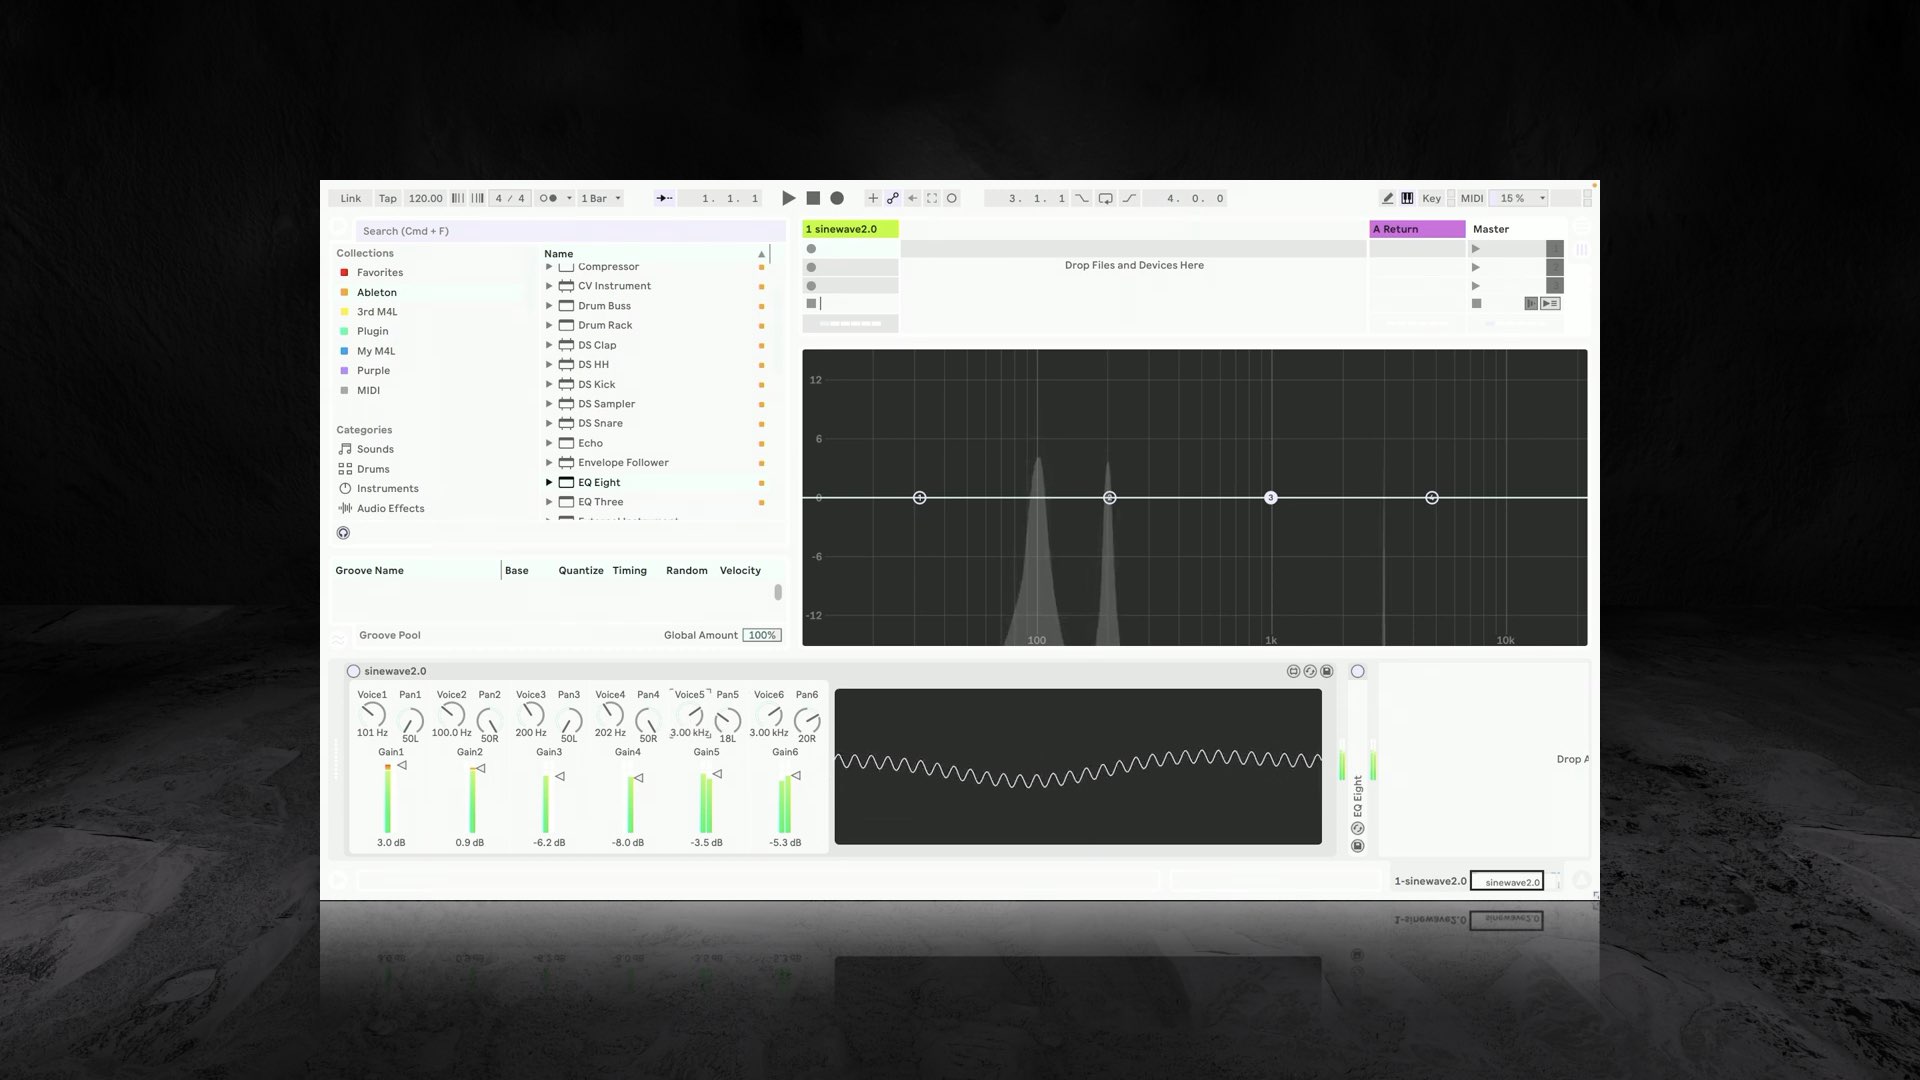Click the Follow playback arrow icon
This screenshot has height=1080, width=1920.
tap(664, 198)
